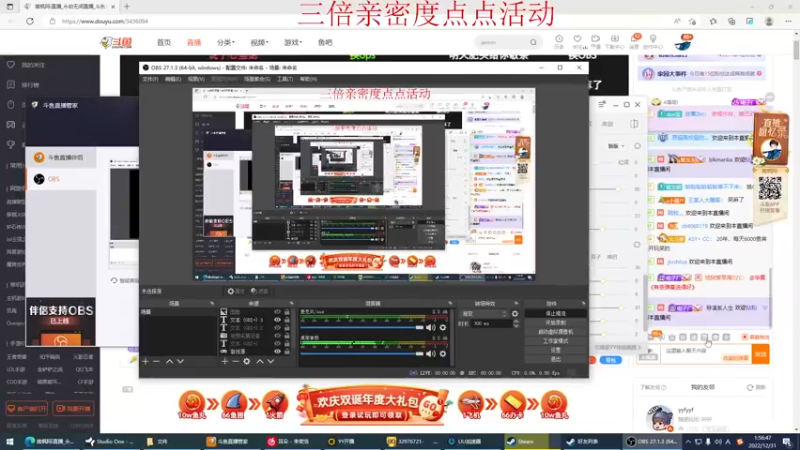Open the 滤镜 filters button in OBS

(260, 291)
